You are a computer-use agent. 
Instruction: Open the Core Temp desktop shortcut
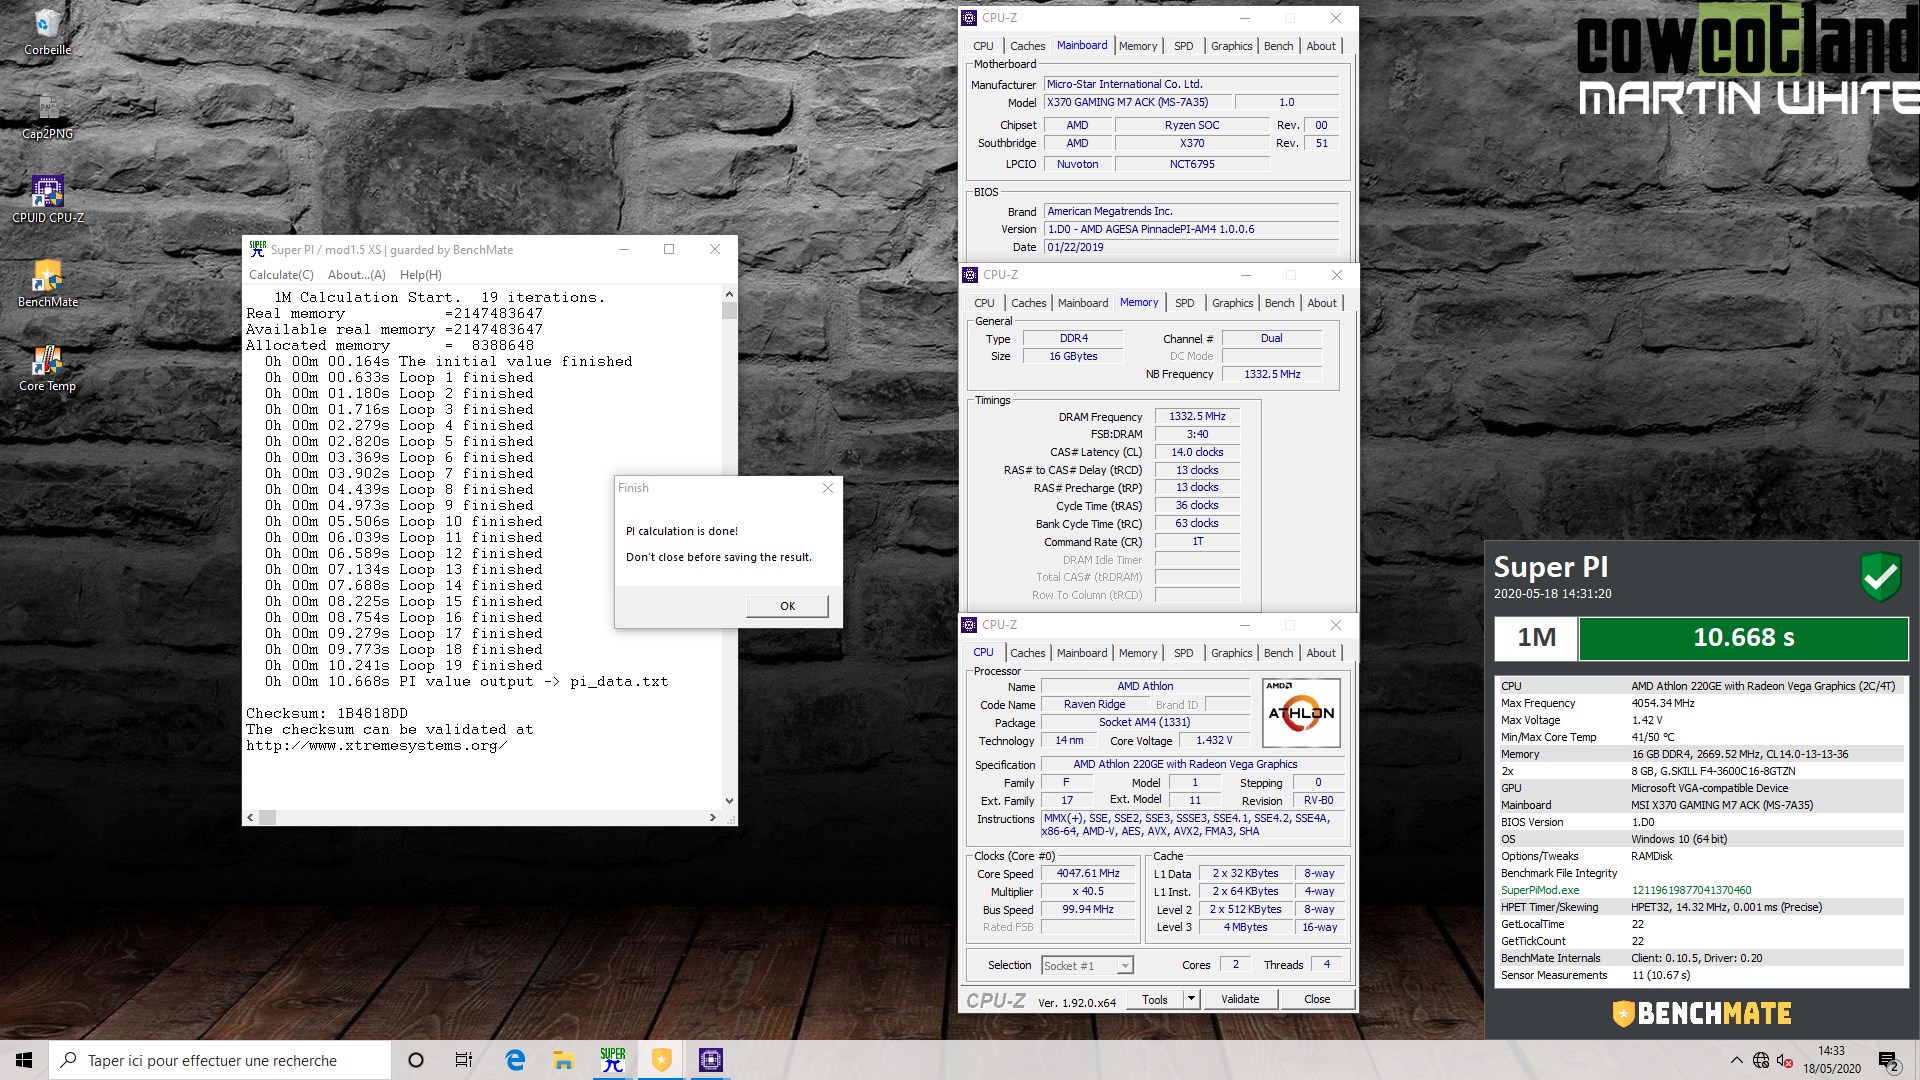point(47,367)
